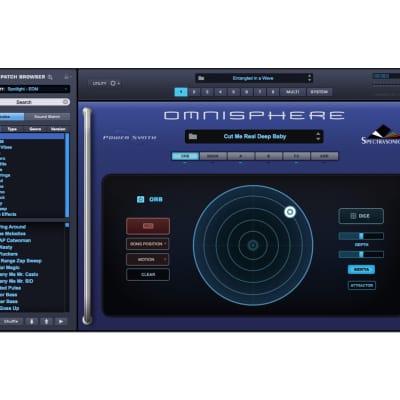Click the white Orb puck
Image resolution: width=400 pixels, height=400 pixels.
(x=290, y=212)
